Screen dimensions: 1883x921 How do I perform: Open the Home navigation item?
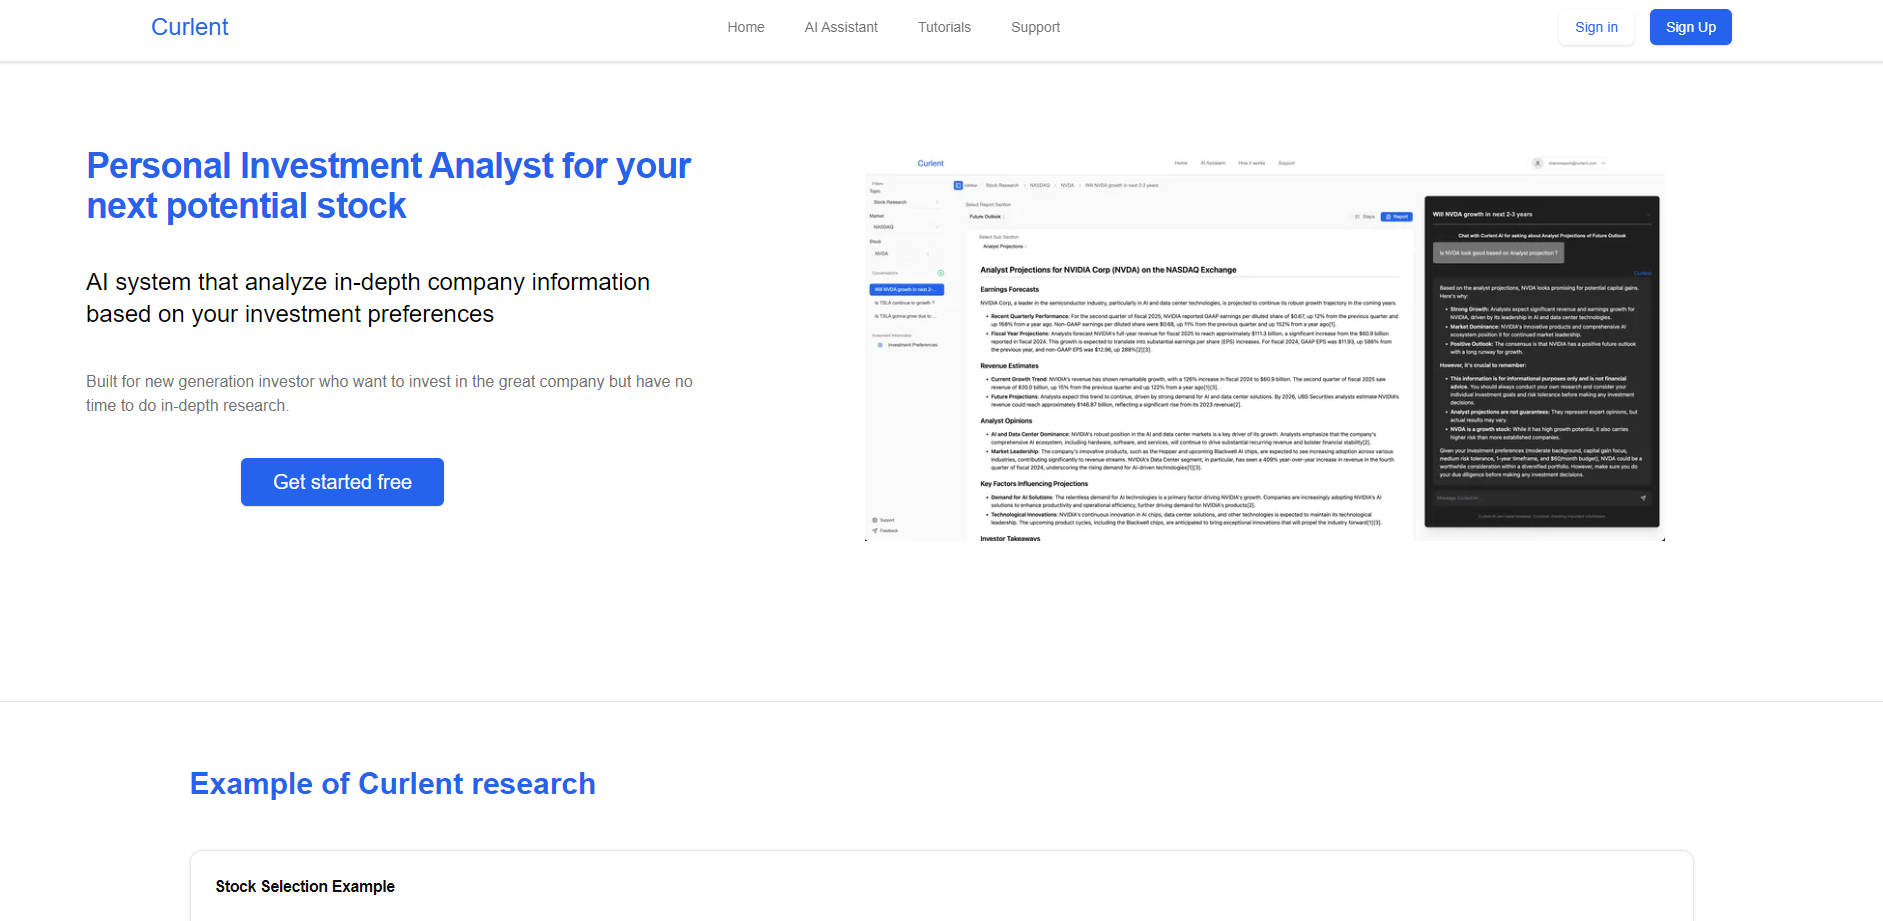[745, 27]
